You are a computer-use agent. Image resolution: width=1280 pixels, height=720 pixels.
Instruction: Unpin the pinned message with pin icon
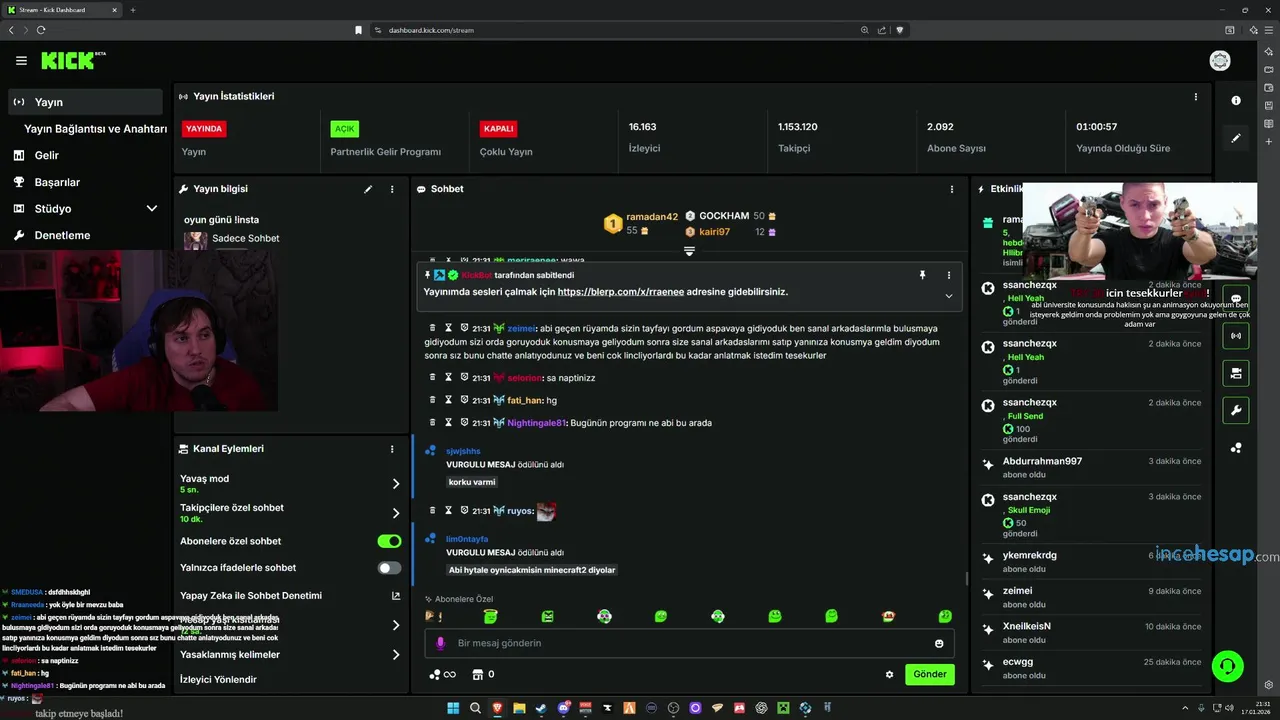point(923,275)
